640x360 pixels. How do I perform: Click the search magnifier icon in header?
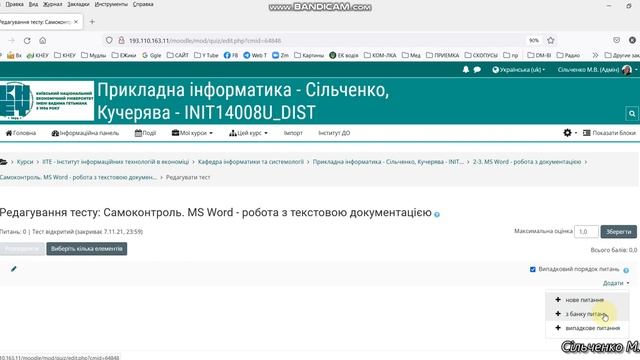pos(632,113)
